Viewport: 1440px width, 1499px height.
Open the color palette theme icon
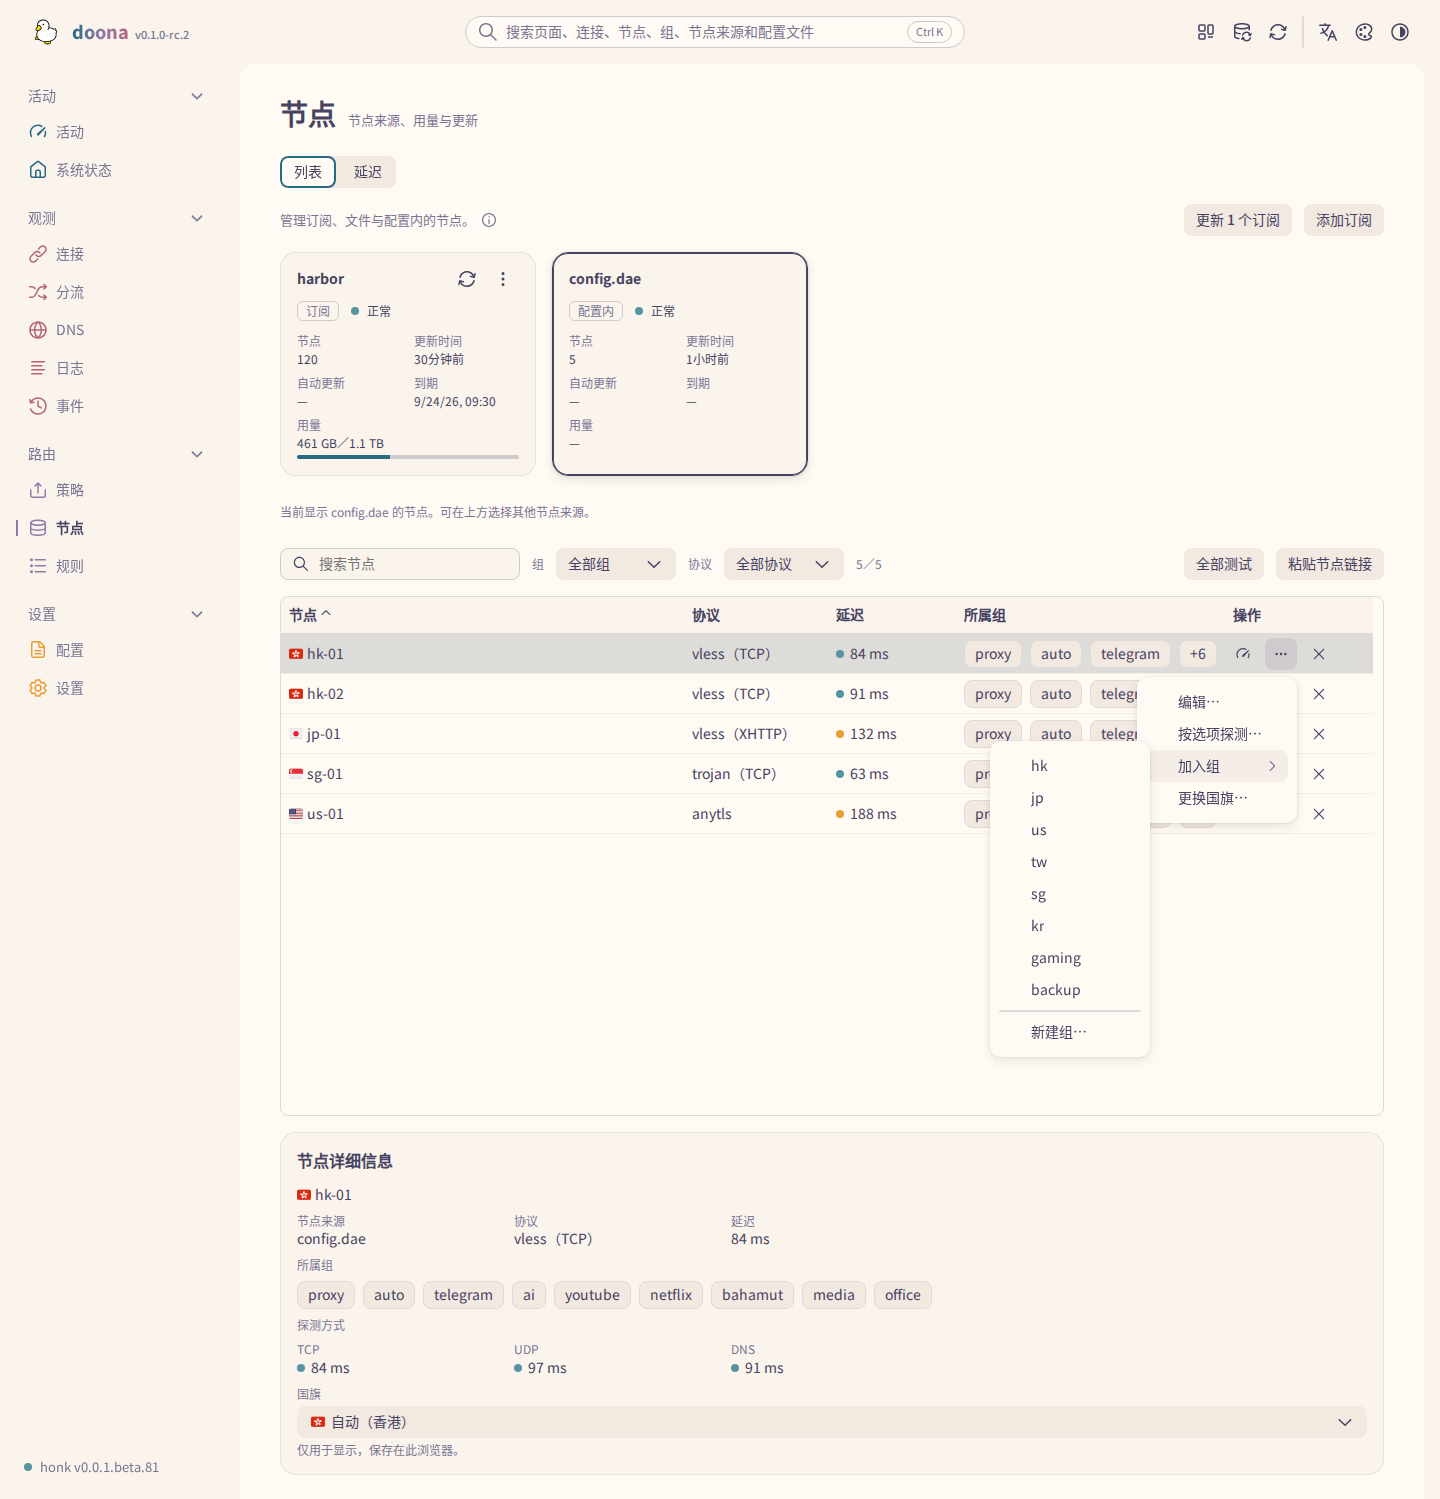click(x=1364, y=32)
